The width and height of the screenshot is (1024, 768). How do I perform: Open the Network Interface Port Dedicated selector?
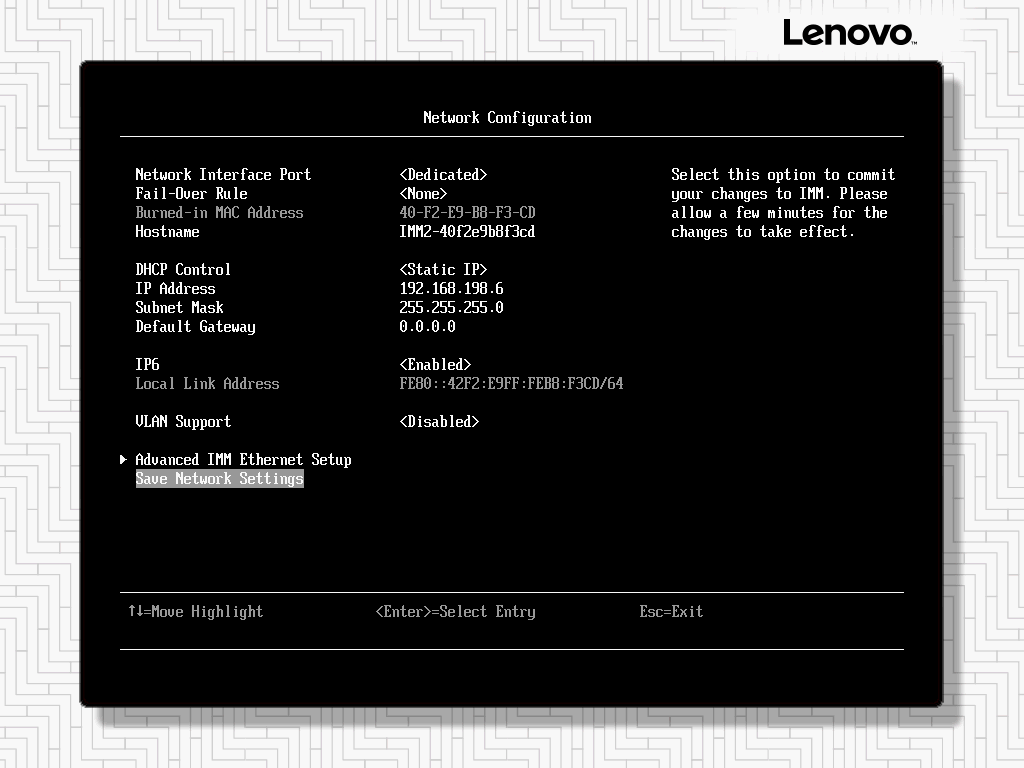pos(443,175)
